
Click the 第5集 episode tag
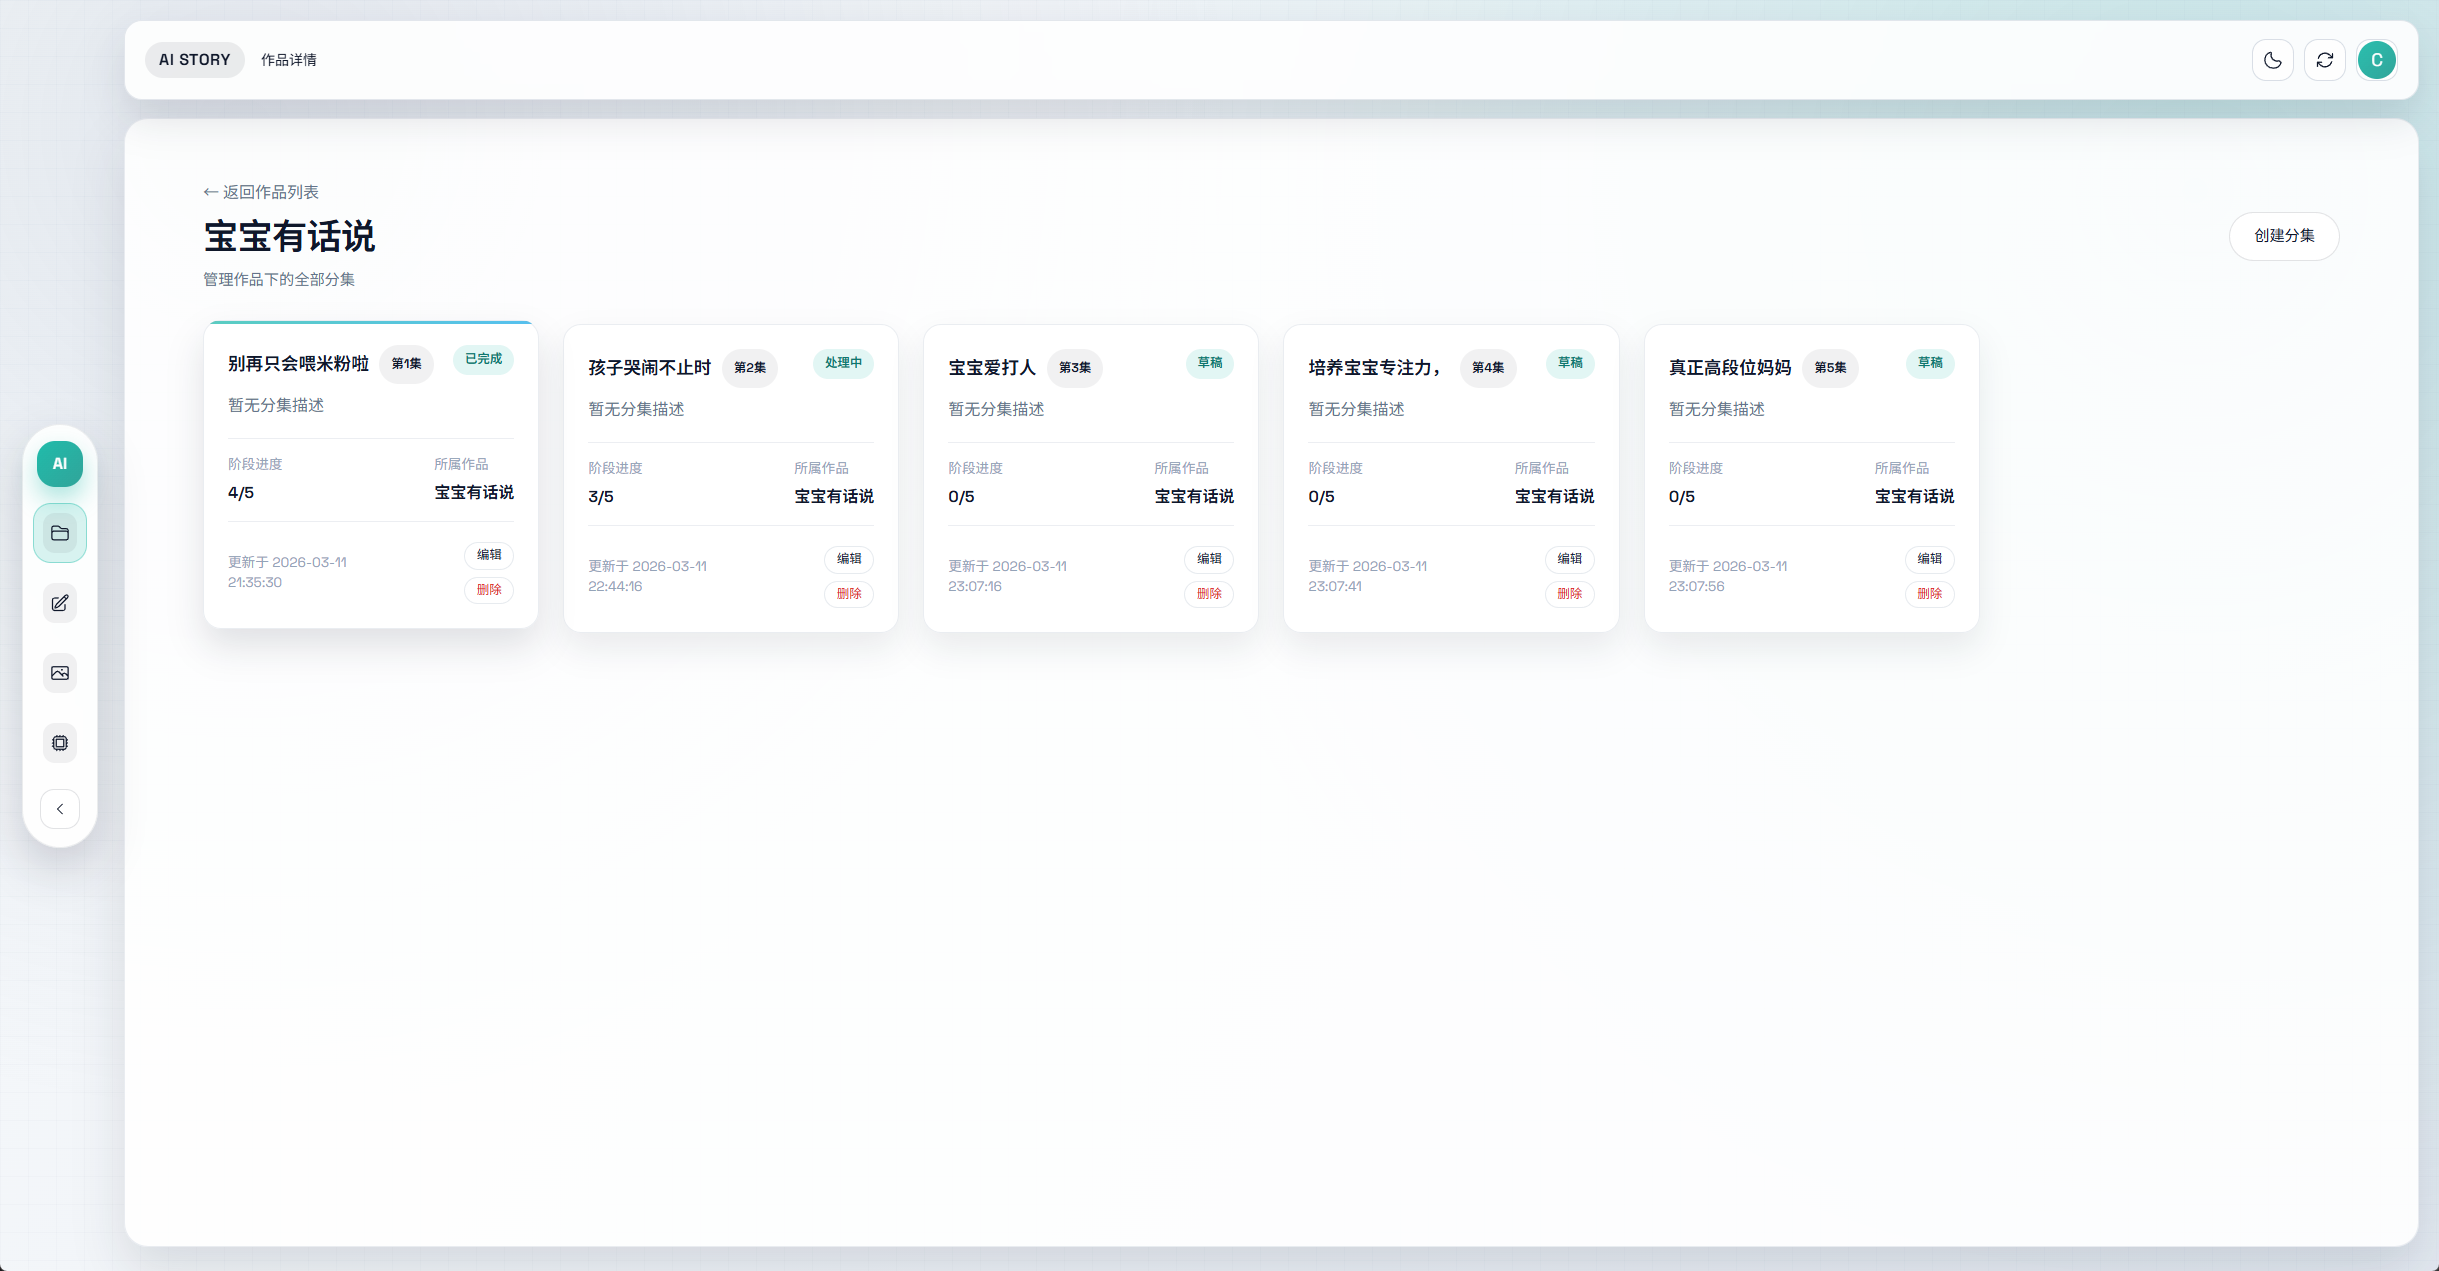click(1831, 368)
